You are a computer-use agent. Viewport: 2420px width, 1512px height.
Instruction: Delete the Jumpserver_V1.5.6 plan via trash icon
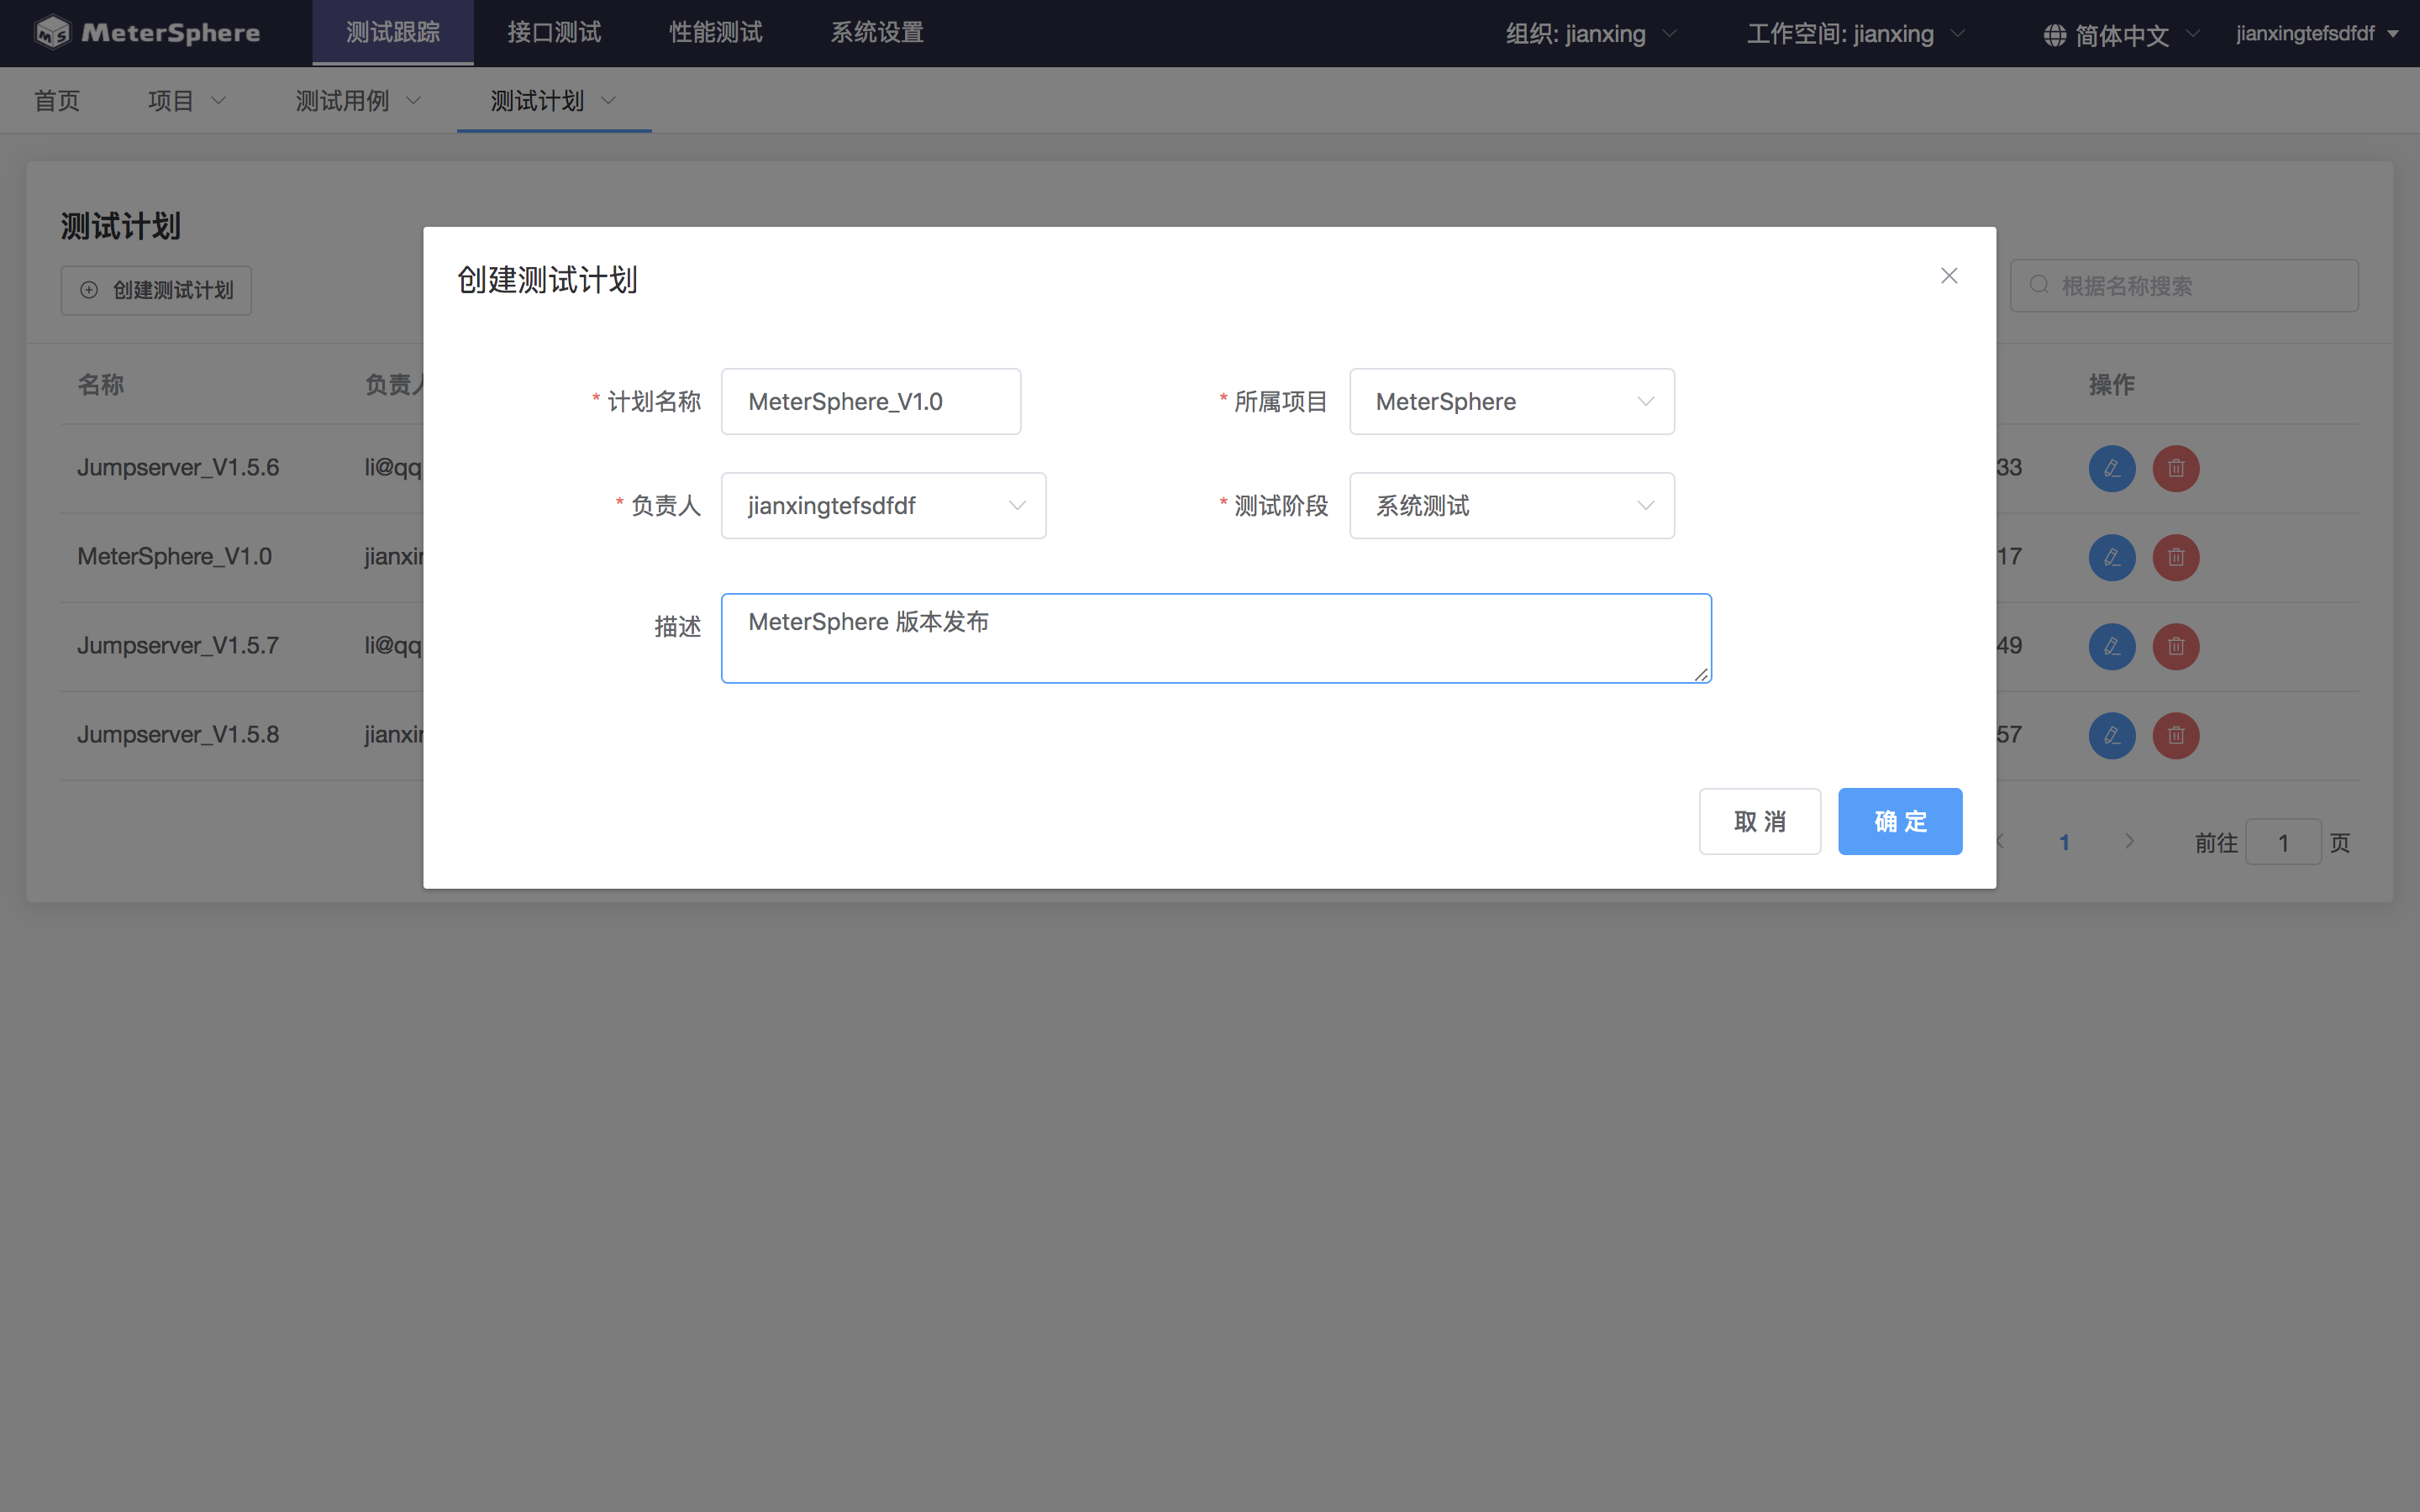(x=2176, y=468)
